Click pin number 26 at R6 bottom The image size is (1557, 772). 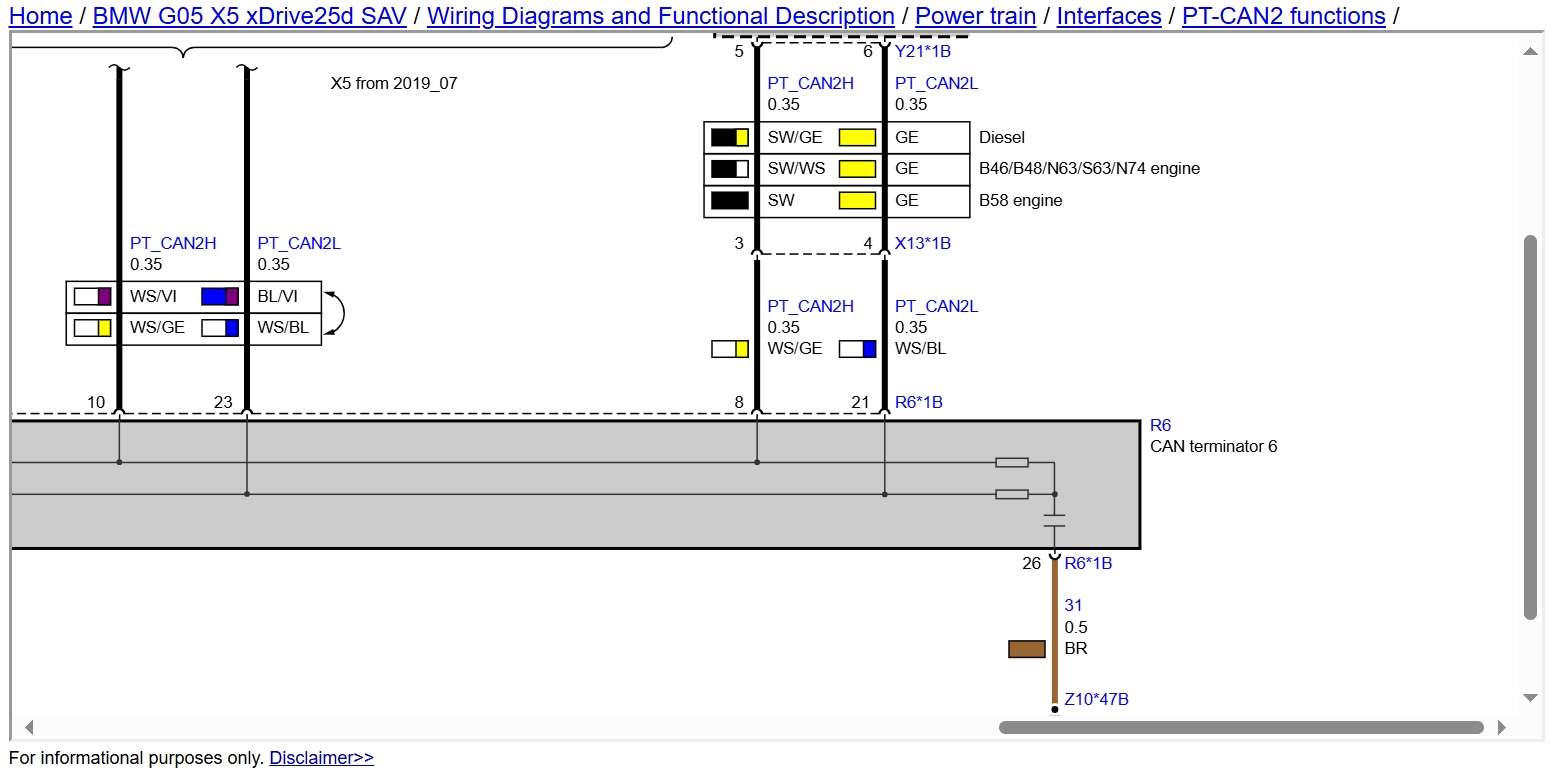pyautogui.click(x=1031, y=563)
